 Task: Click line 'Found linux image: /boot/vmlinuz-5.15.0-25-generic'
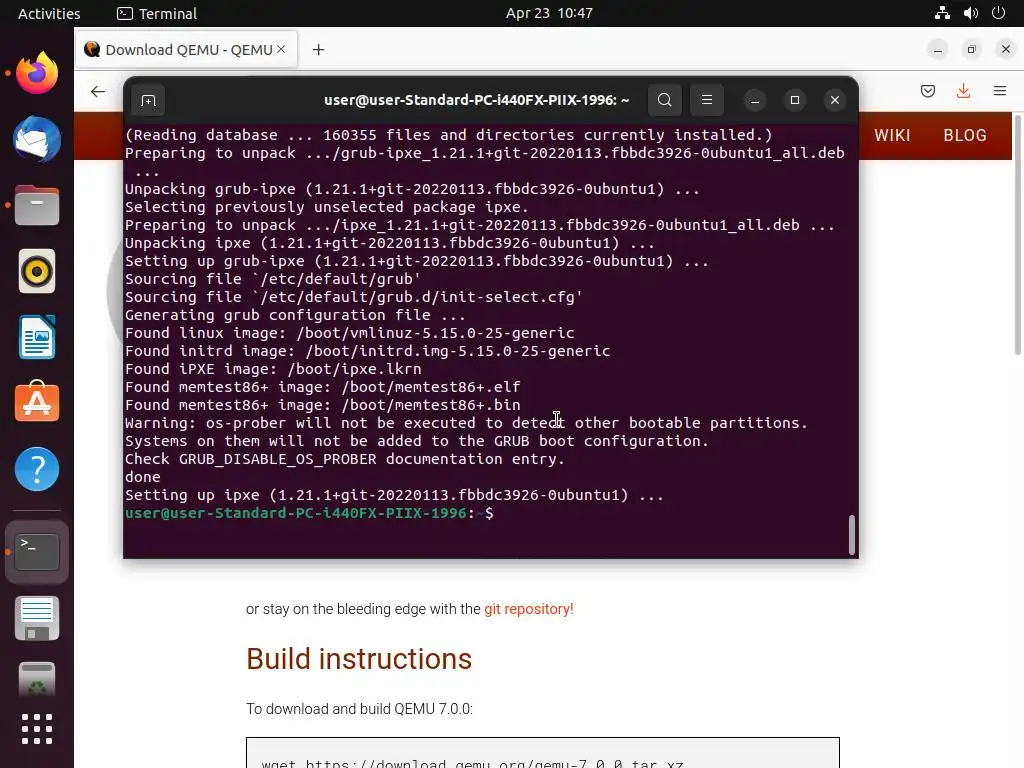(x=349, y=333)
